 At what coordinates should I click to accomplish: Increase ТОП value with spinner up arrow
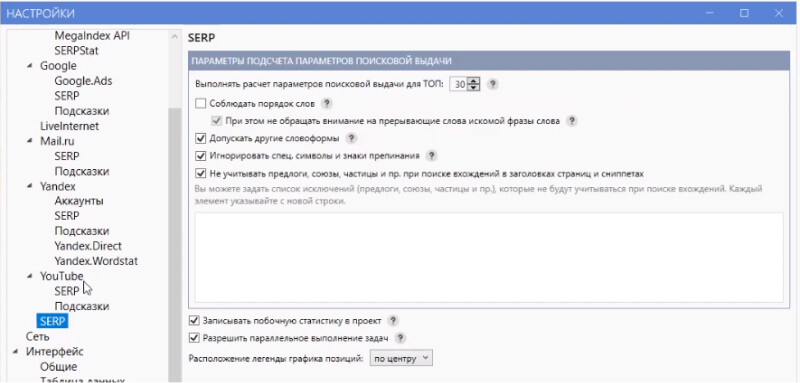[474, 82]
